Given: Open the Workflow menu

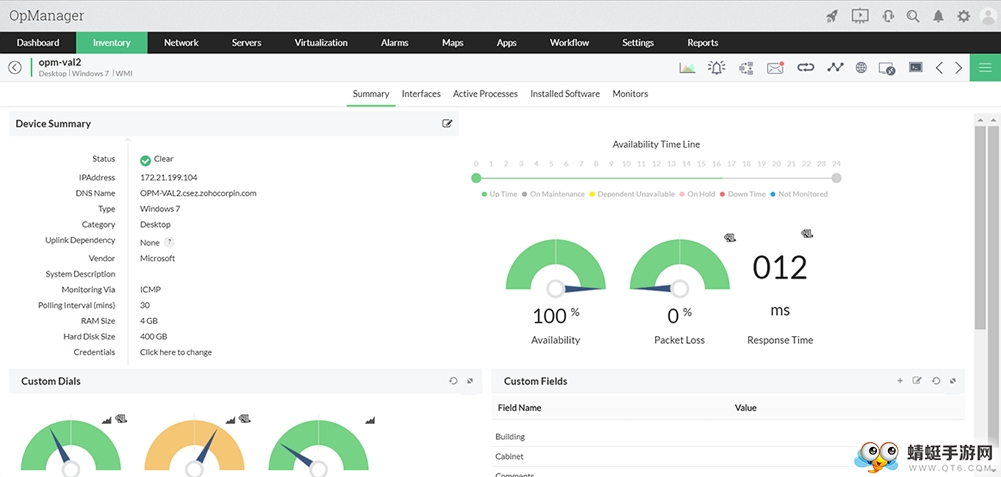Looking at the screenshot, I should [569, 43].
